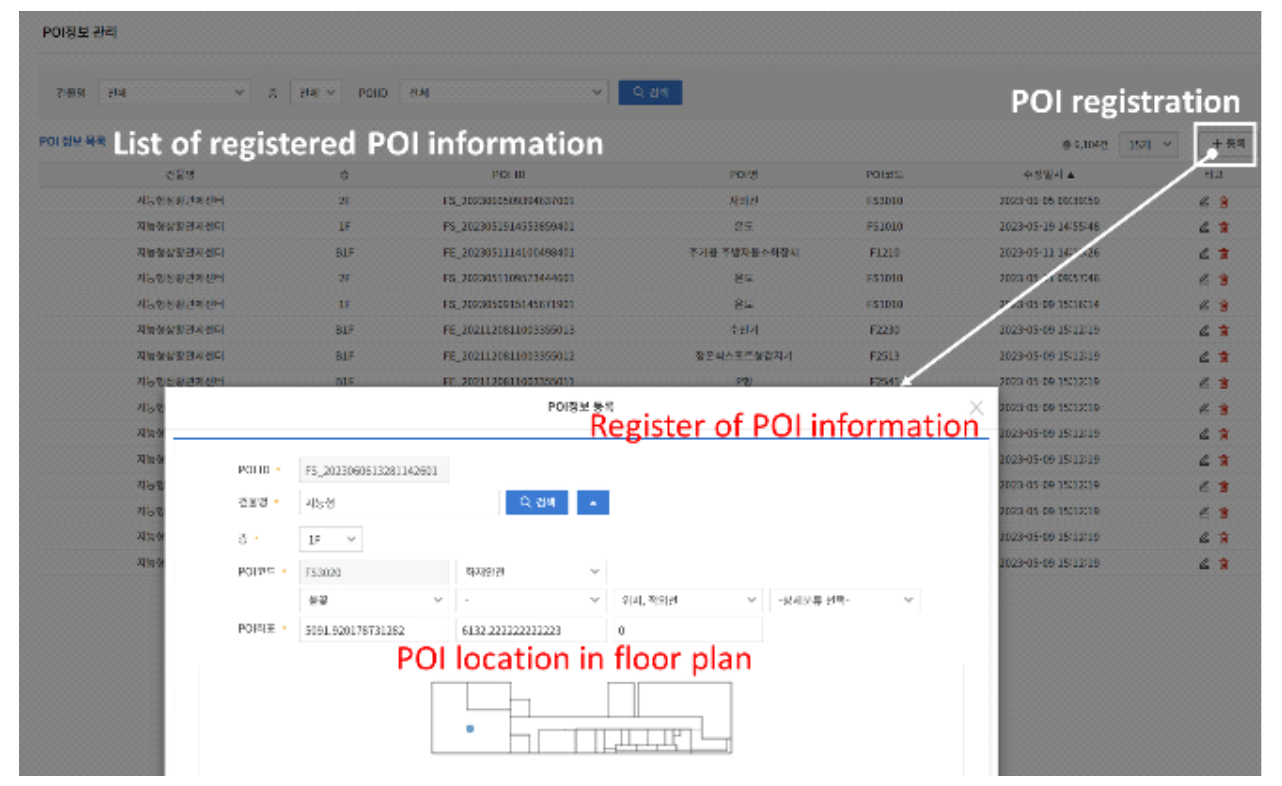Edit the row with POI code F1210
The height and width of the screenshot is (786, 1282).
1205,253
